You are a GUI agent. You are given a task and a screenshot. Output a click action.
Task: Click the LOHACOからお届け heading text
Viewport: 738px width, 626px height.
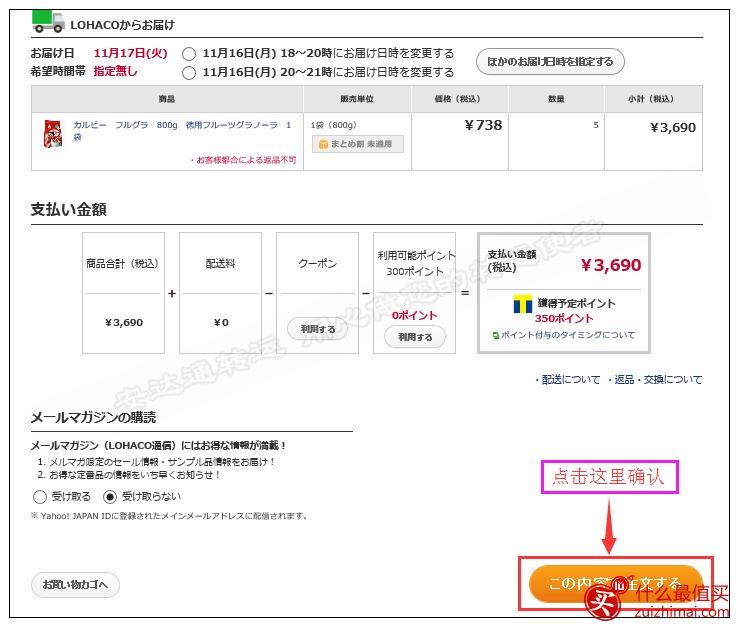122,25
